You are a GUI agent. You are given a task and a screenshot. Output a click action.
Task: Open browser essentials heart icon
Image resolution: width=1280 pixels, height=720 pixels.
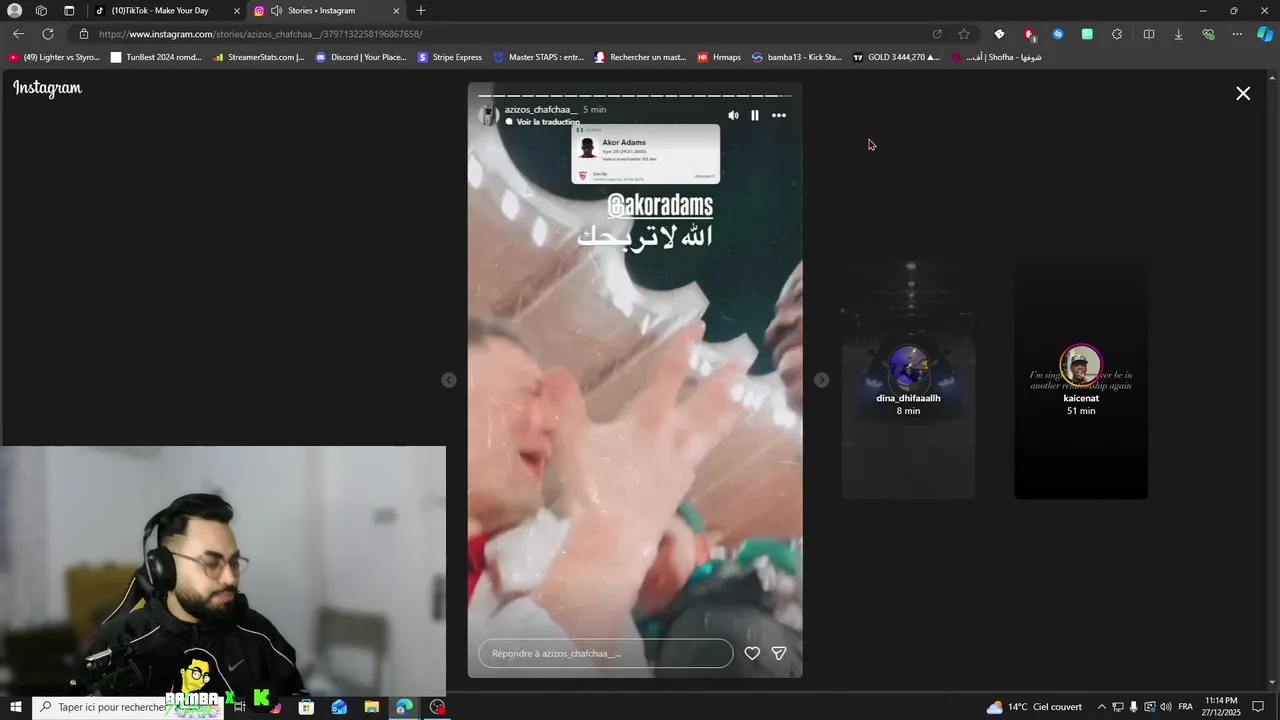click(1208, 34)
